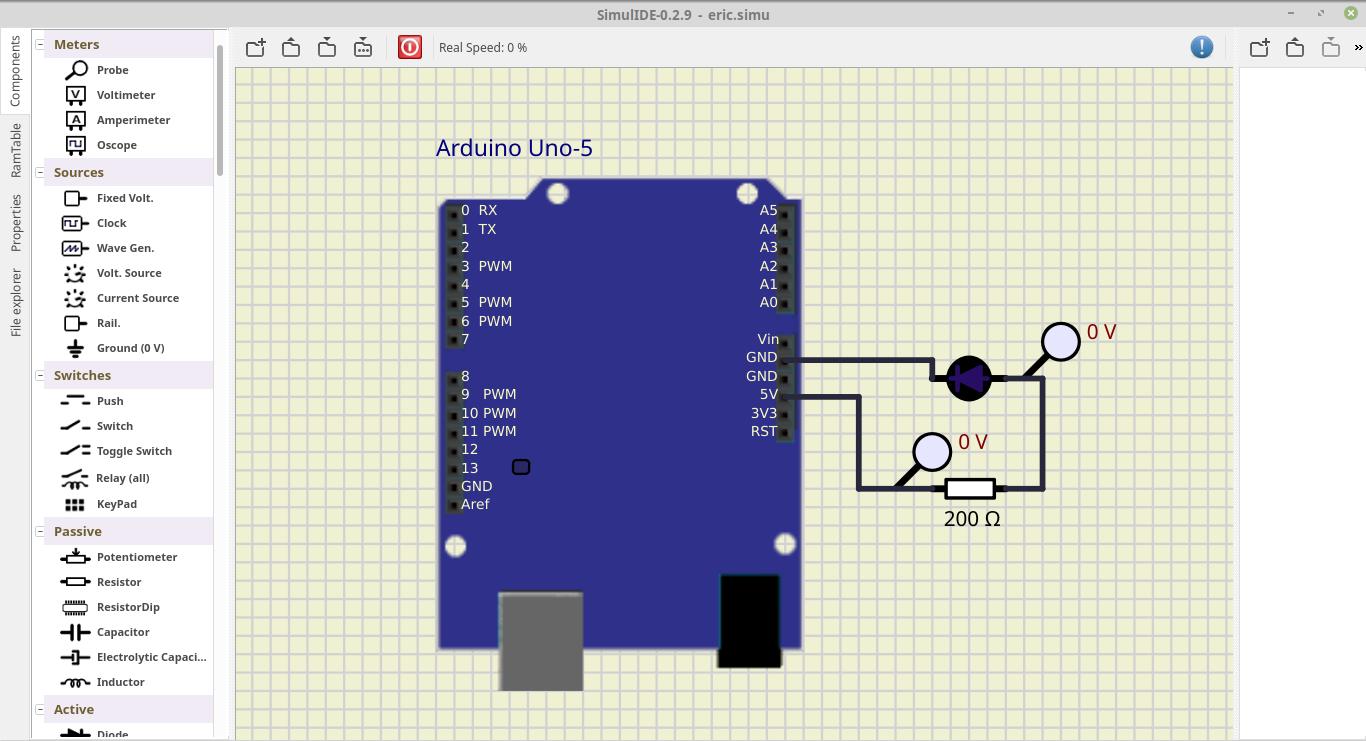Choose the Push switch component
1366x741 pixels.
click(x=110, y=401)
